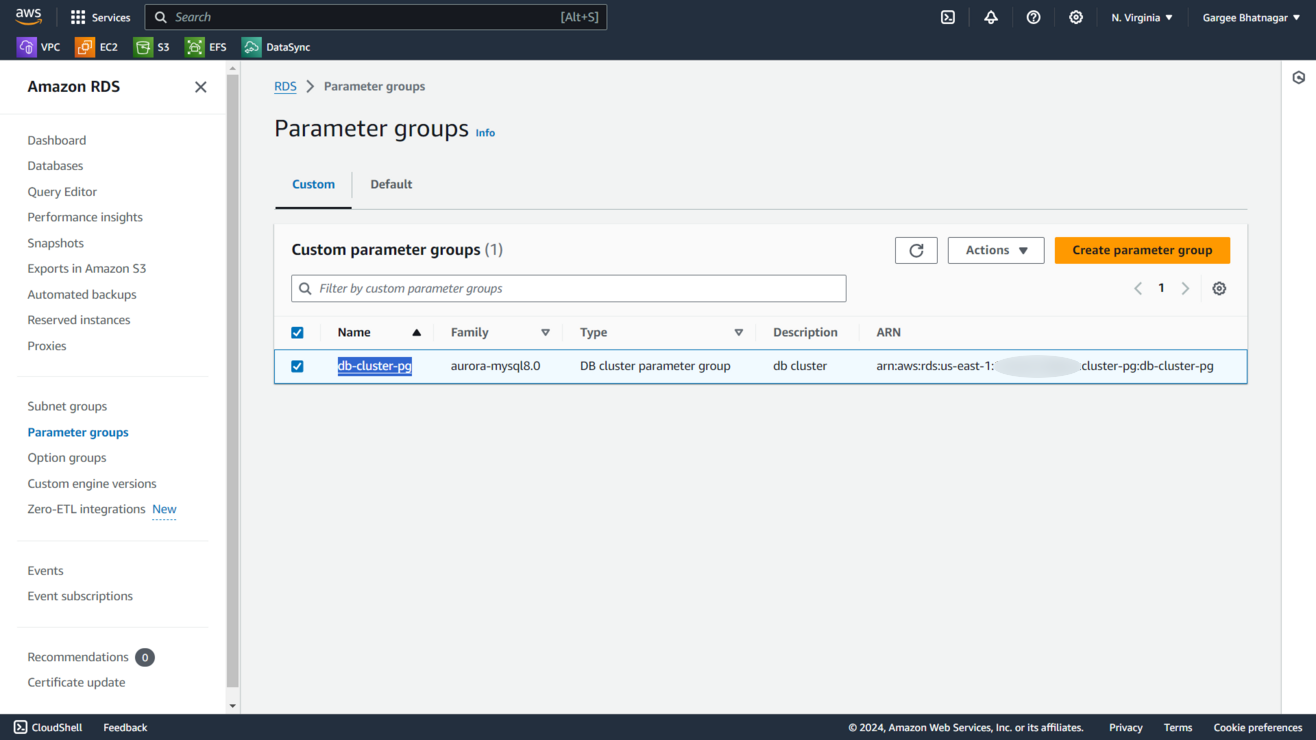Open Proxies in the sidebar
The width and height of the screenshot is (1316, 740).
(47, 346)
